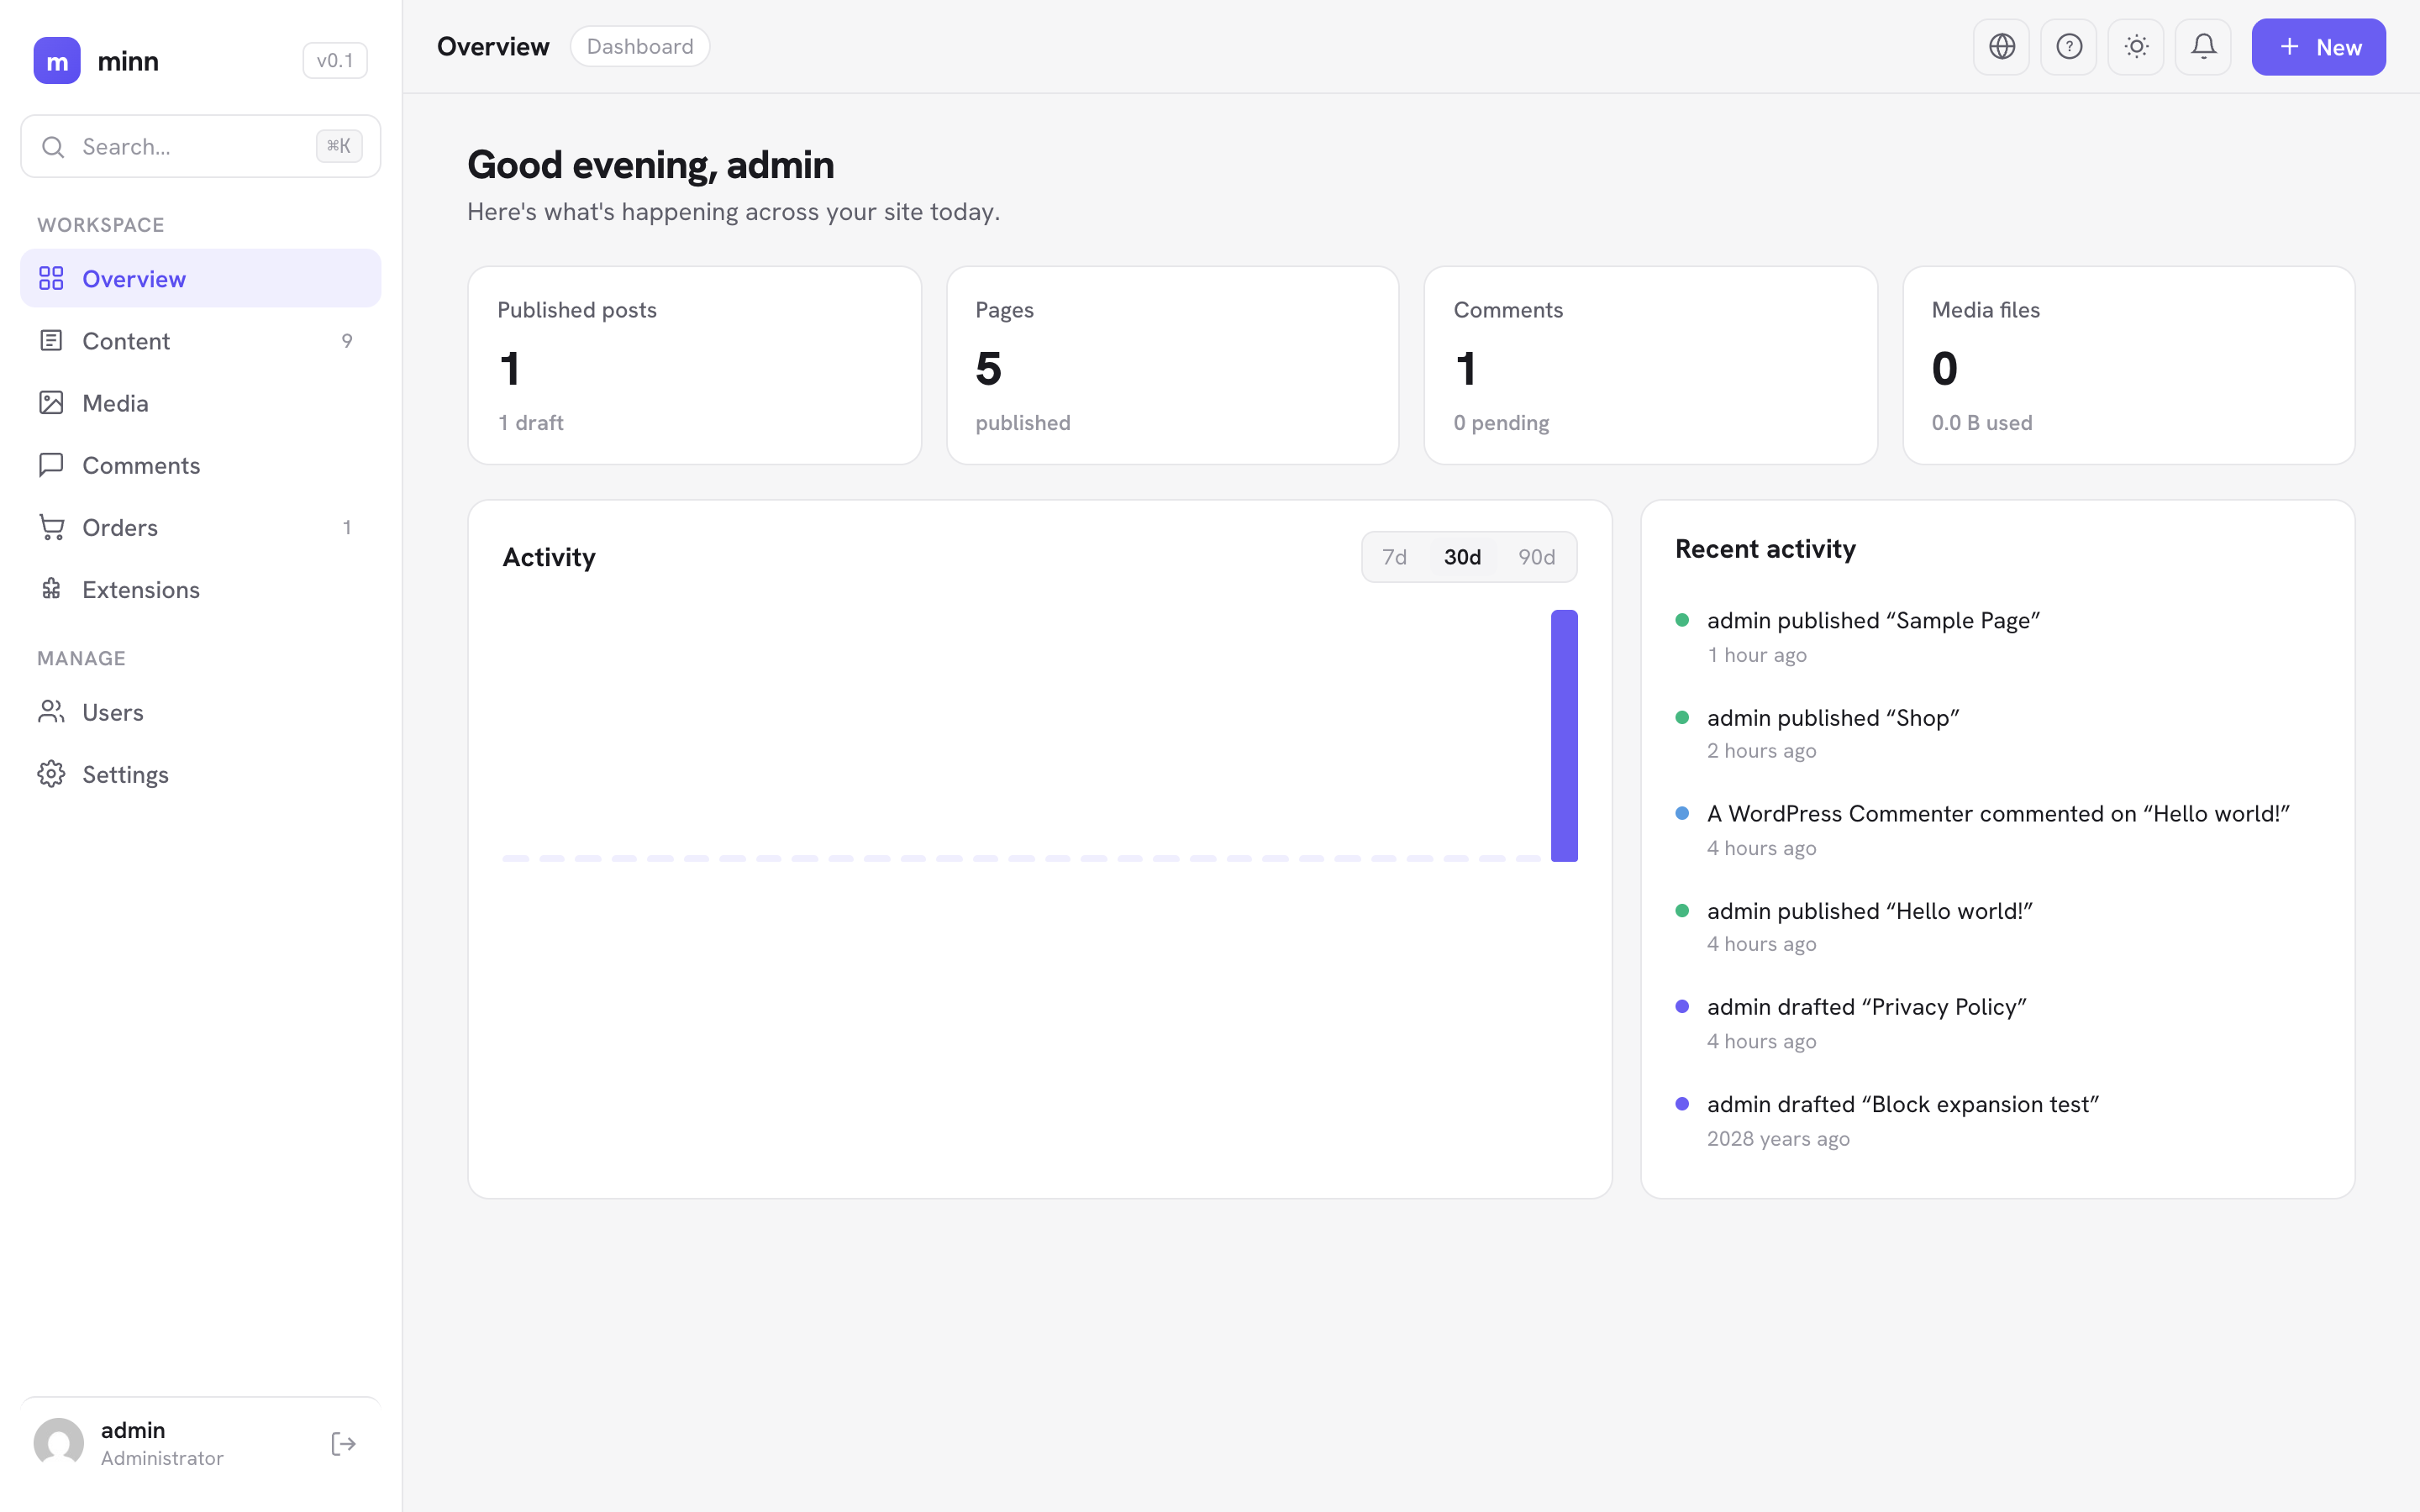Open the Comments menu item
This screenshot has width=2420, height=1512.
(200, 465)
